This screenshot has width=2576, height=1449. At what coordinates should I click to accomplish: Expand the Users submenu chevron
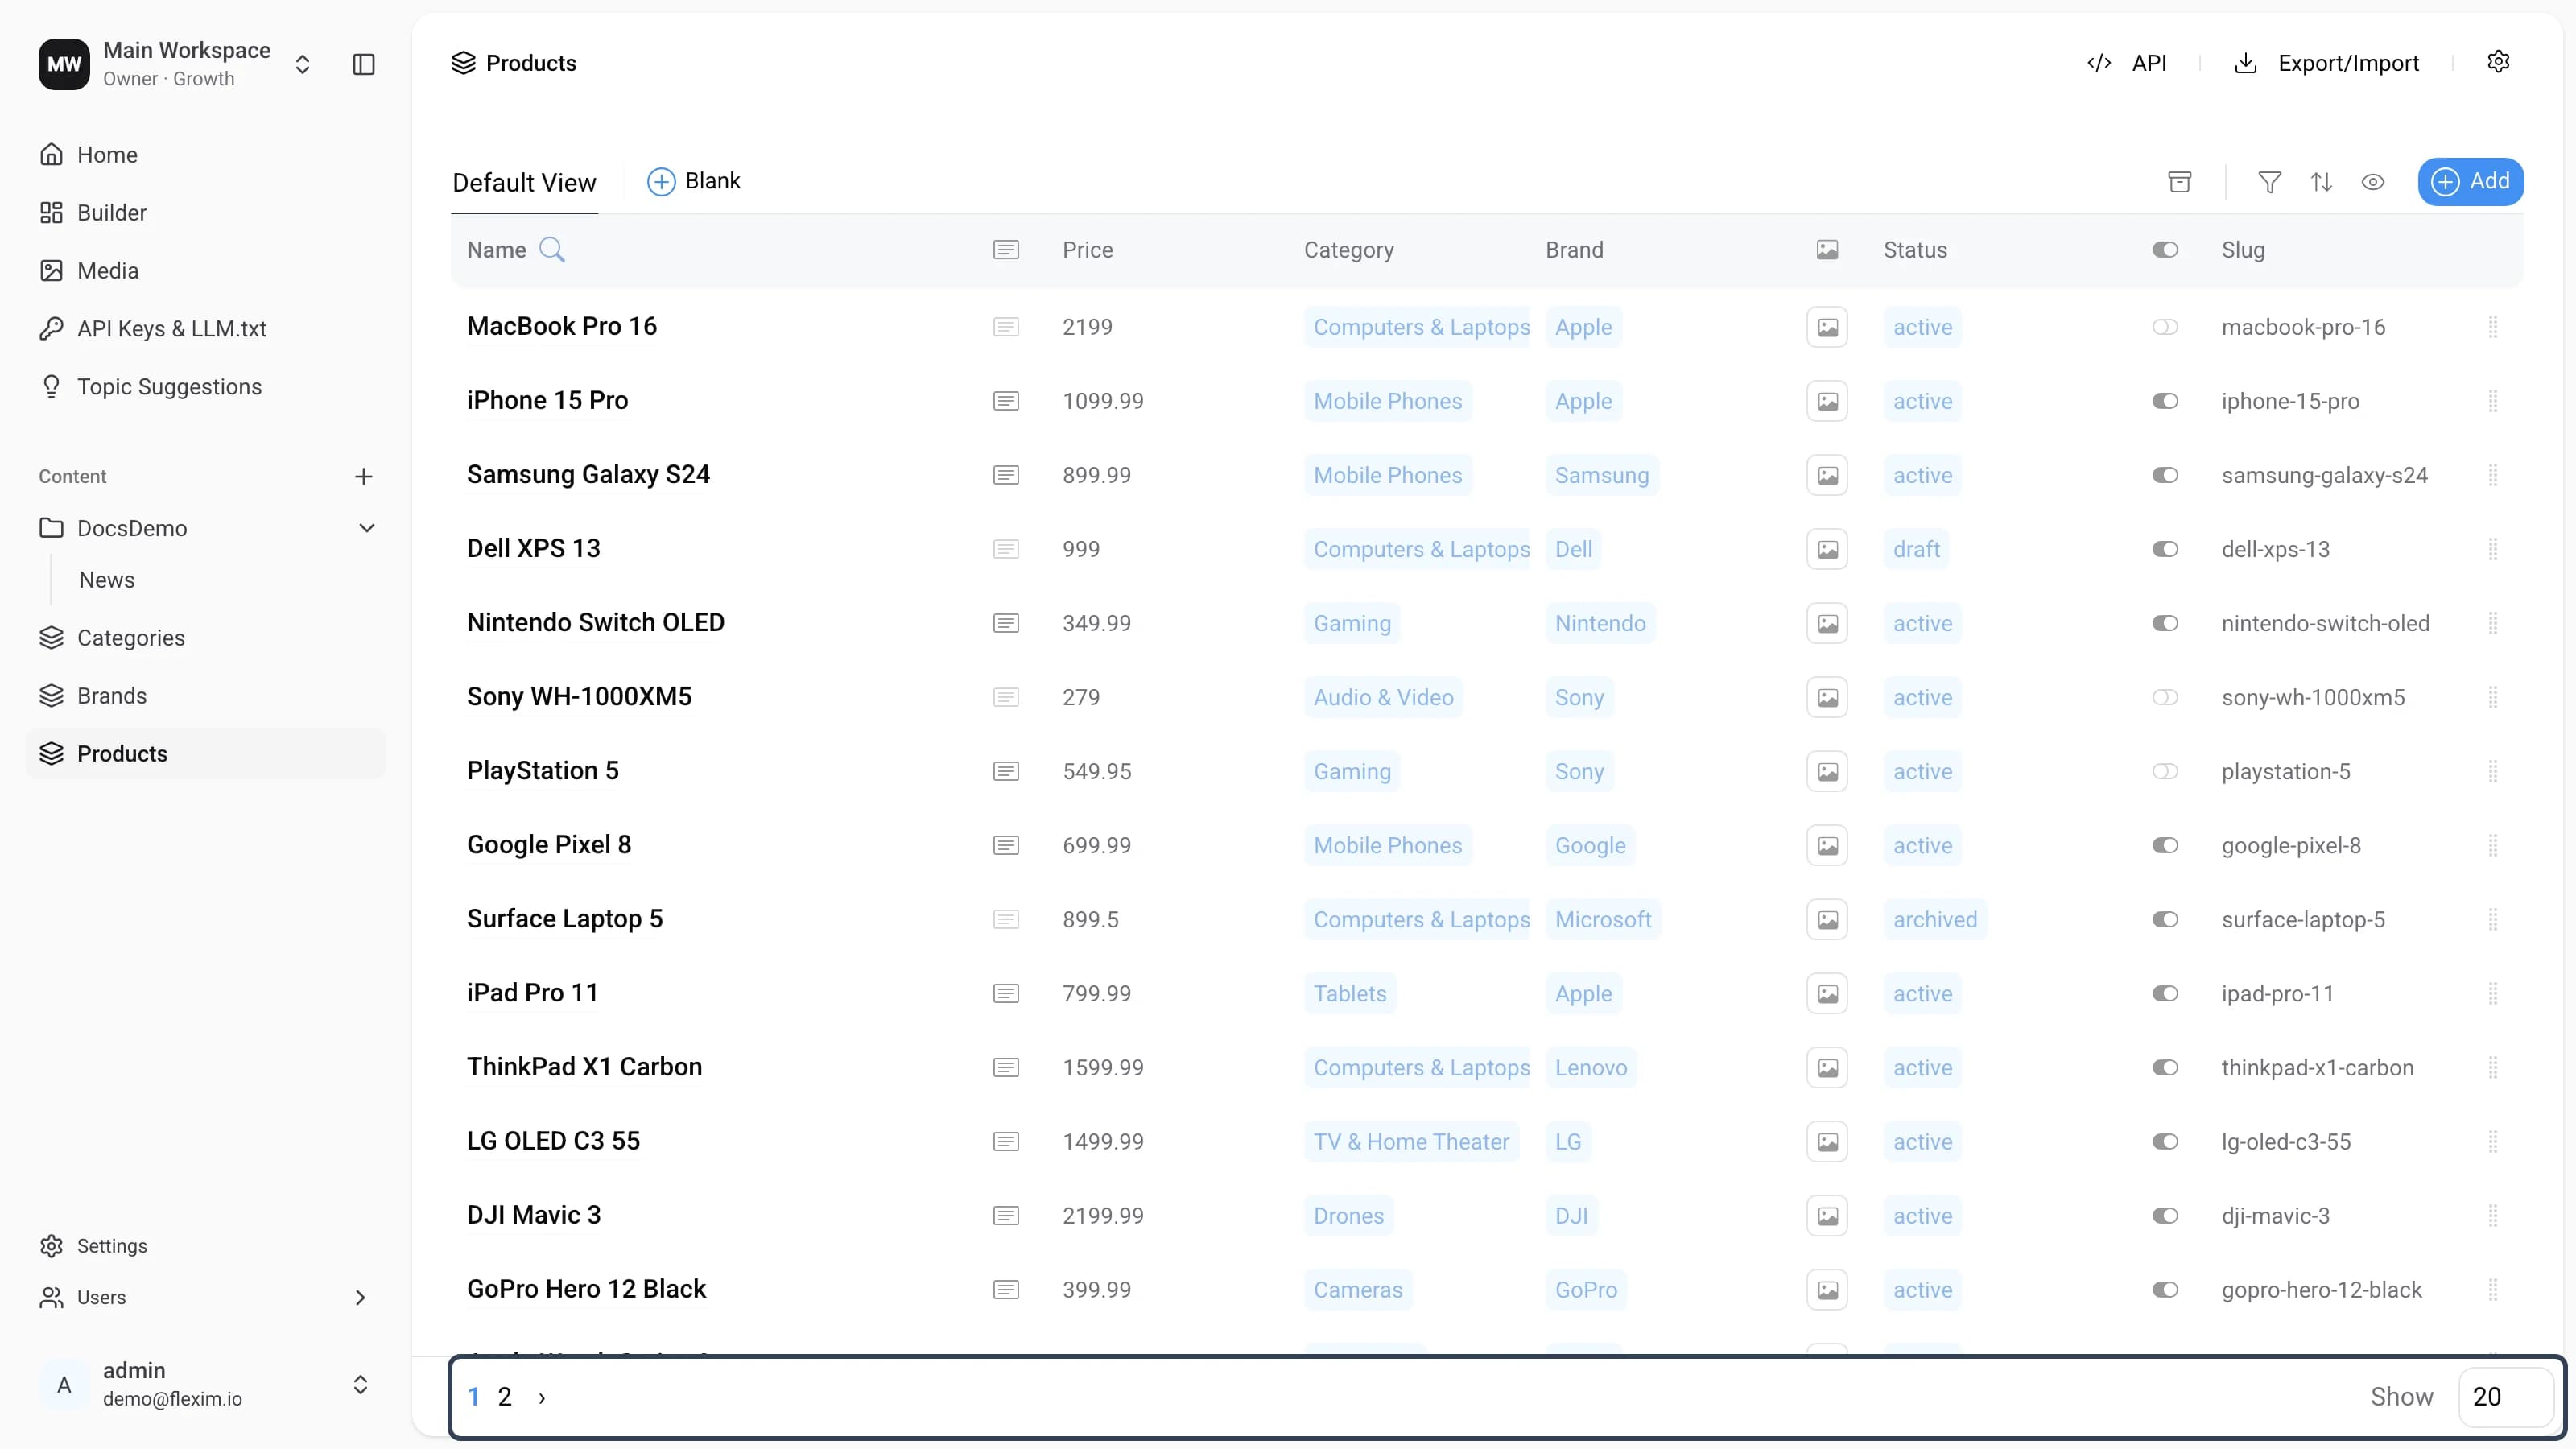point(360,1297)
